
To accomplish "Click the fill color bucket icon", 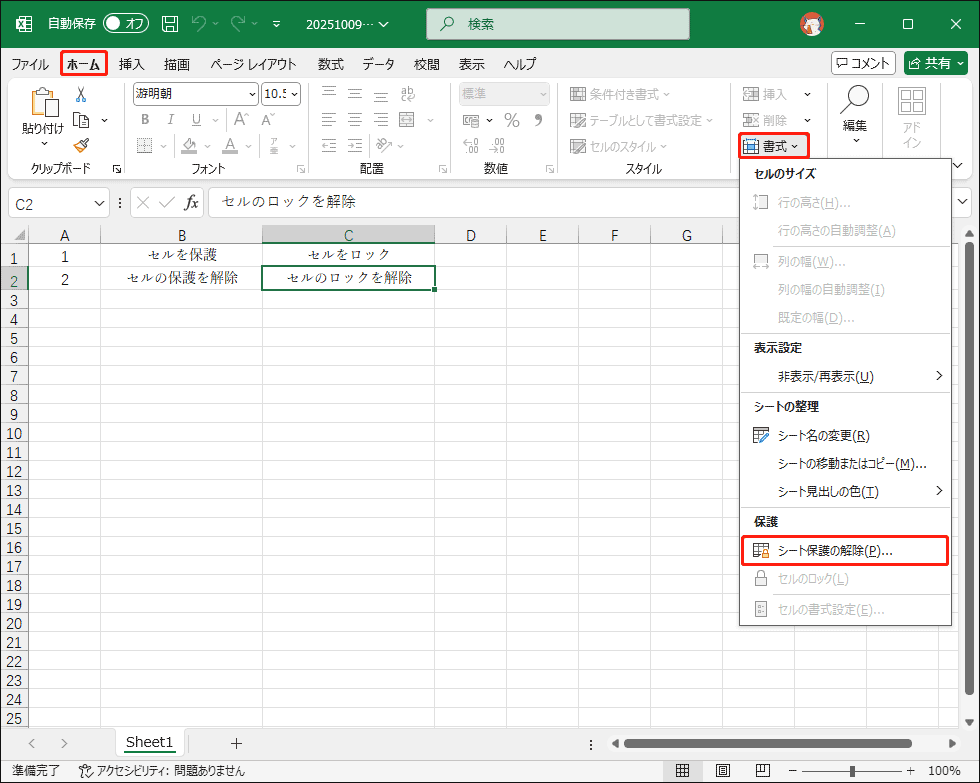I will (189, 146).
